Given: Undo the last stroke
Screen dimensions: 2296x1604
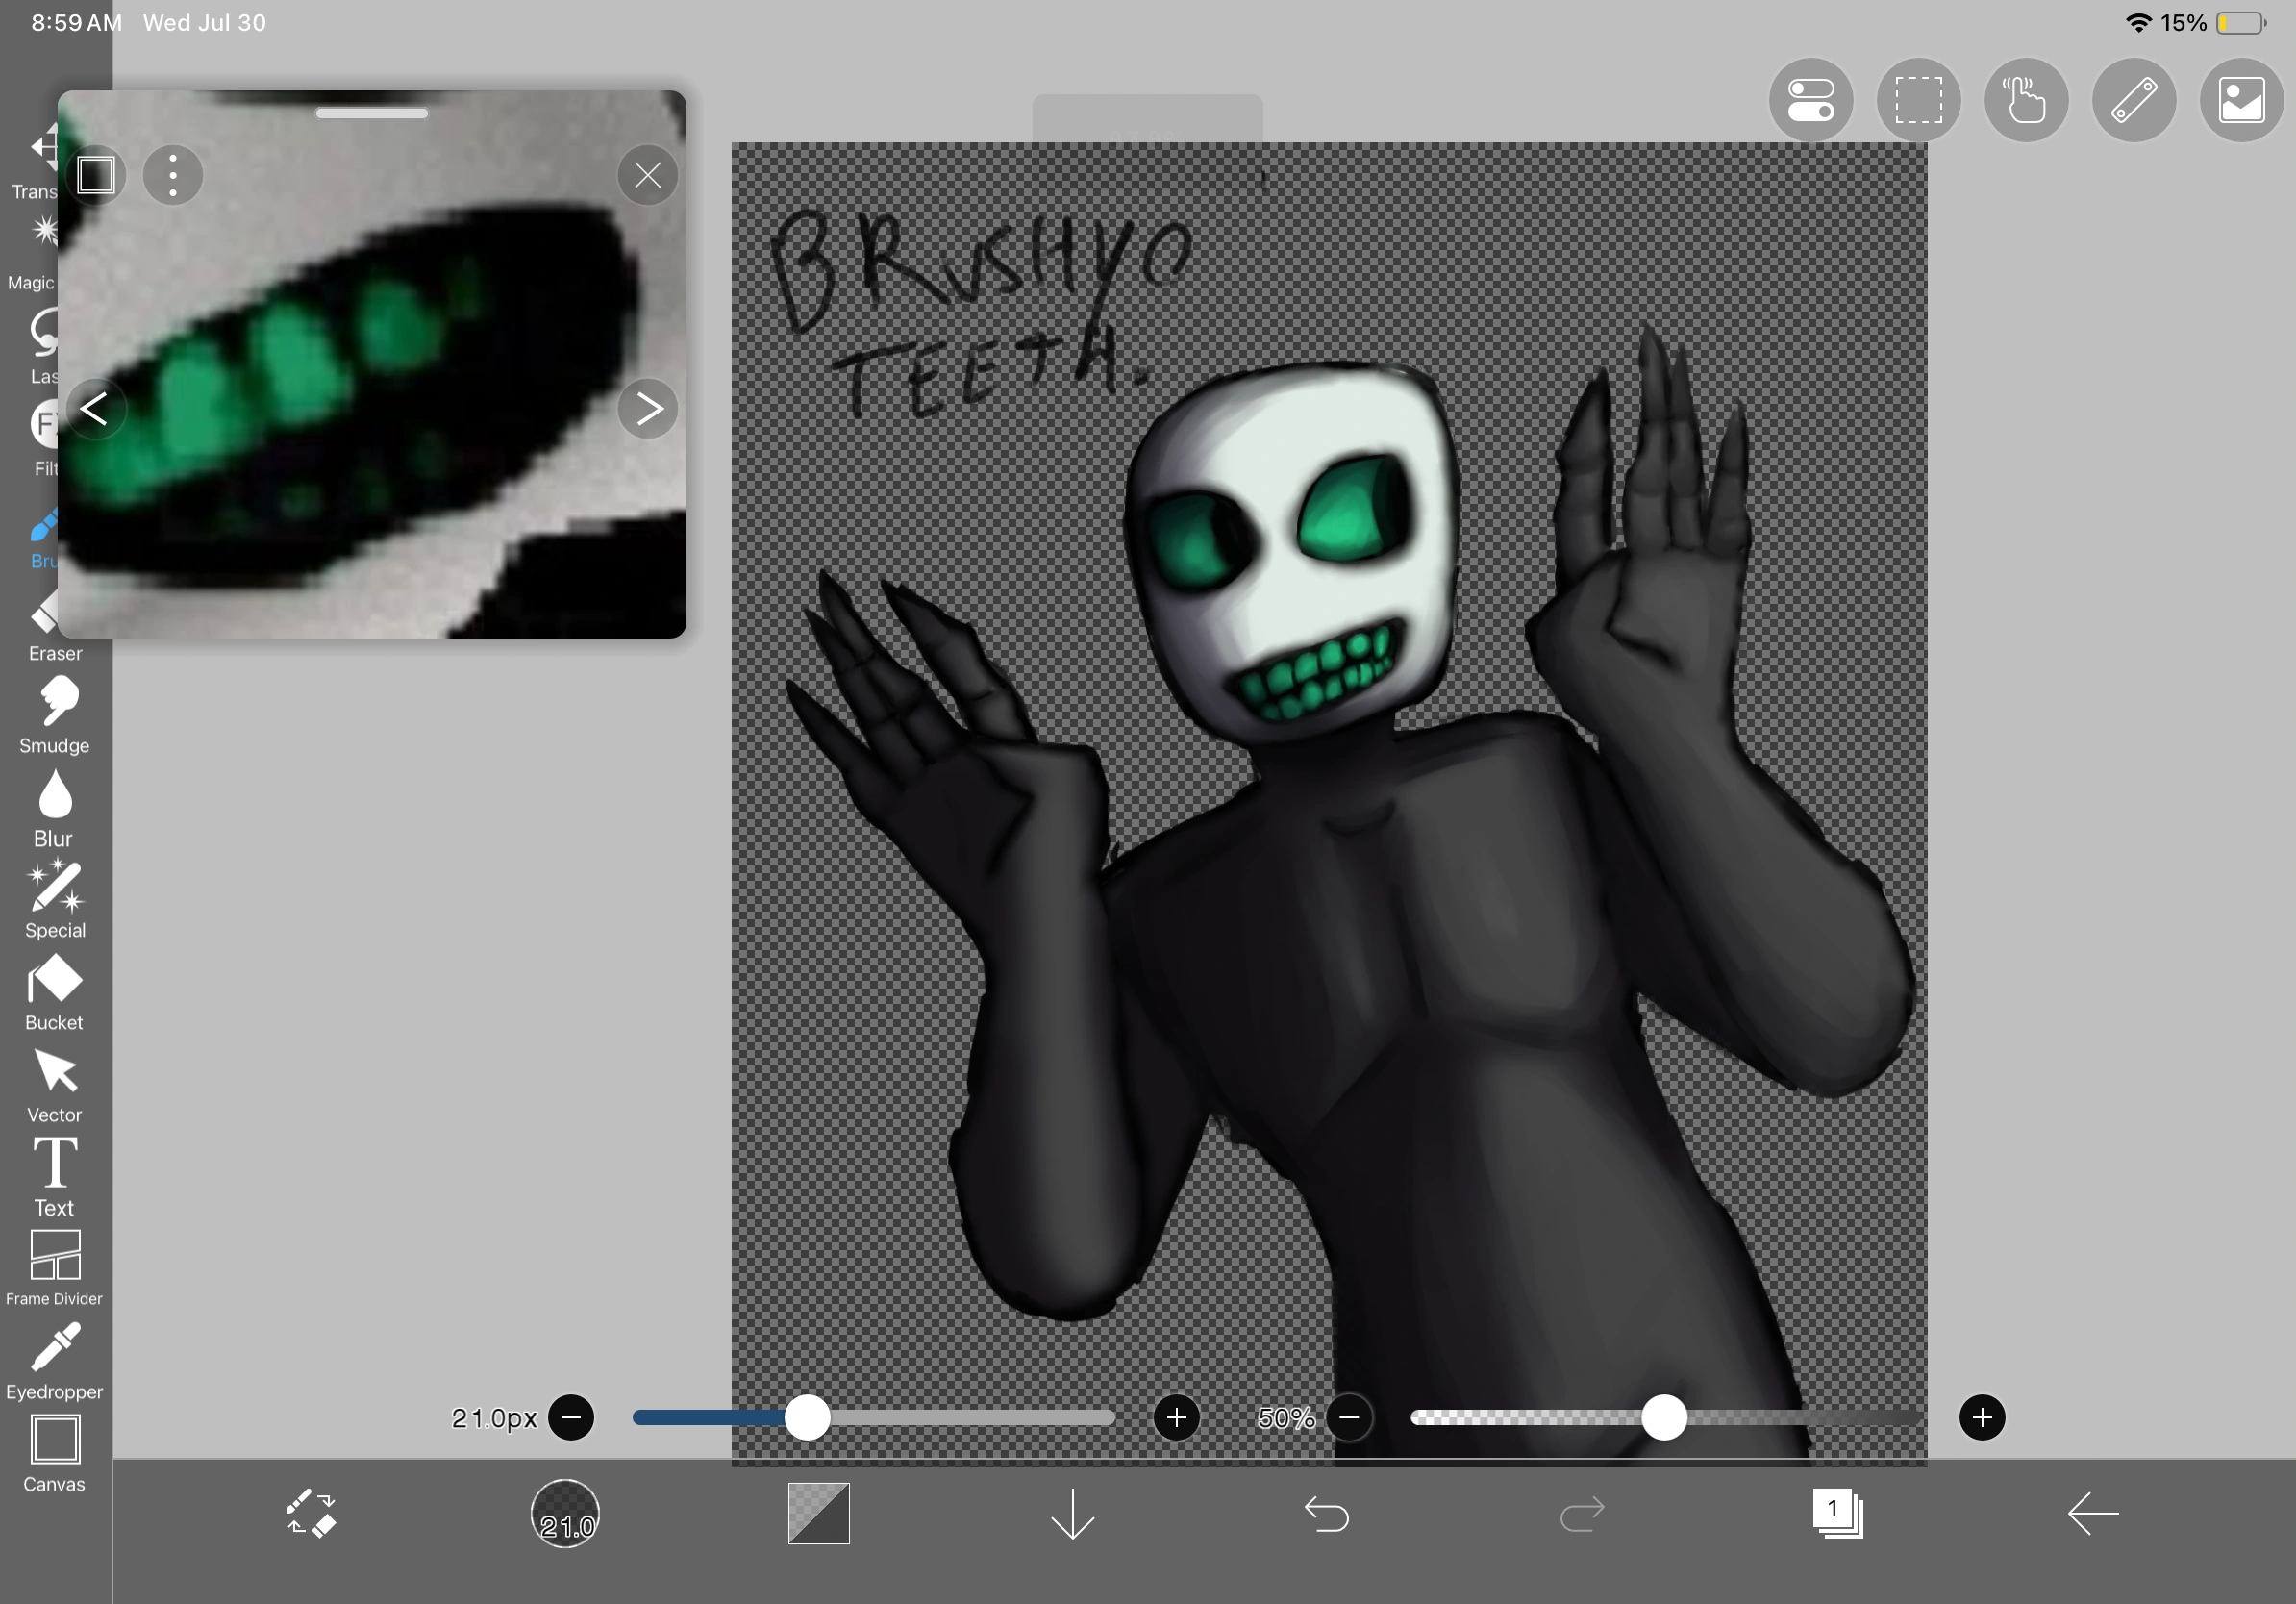Looking at the screenshot, I should click(x=1327, y=1514).
